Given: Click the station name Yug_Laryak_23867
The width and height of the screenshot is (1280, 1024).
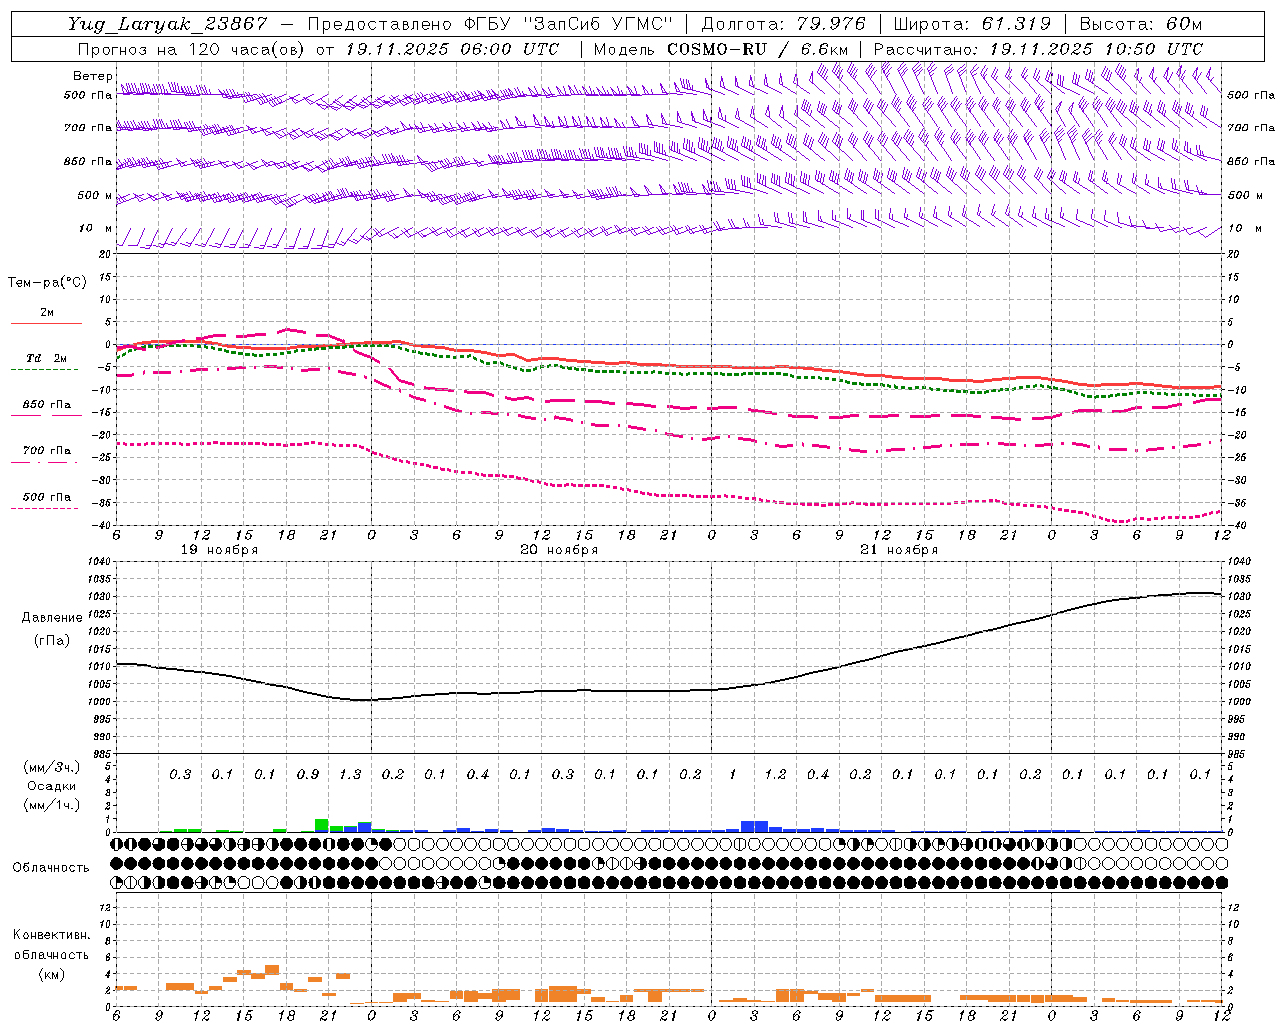Looking at the screenshot, I should pyautogui.click(x=168, y=24).
